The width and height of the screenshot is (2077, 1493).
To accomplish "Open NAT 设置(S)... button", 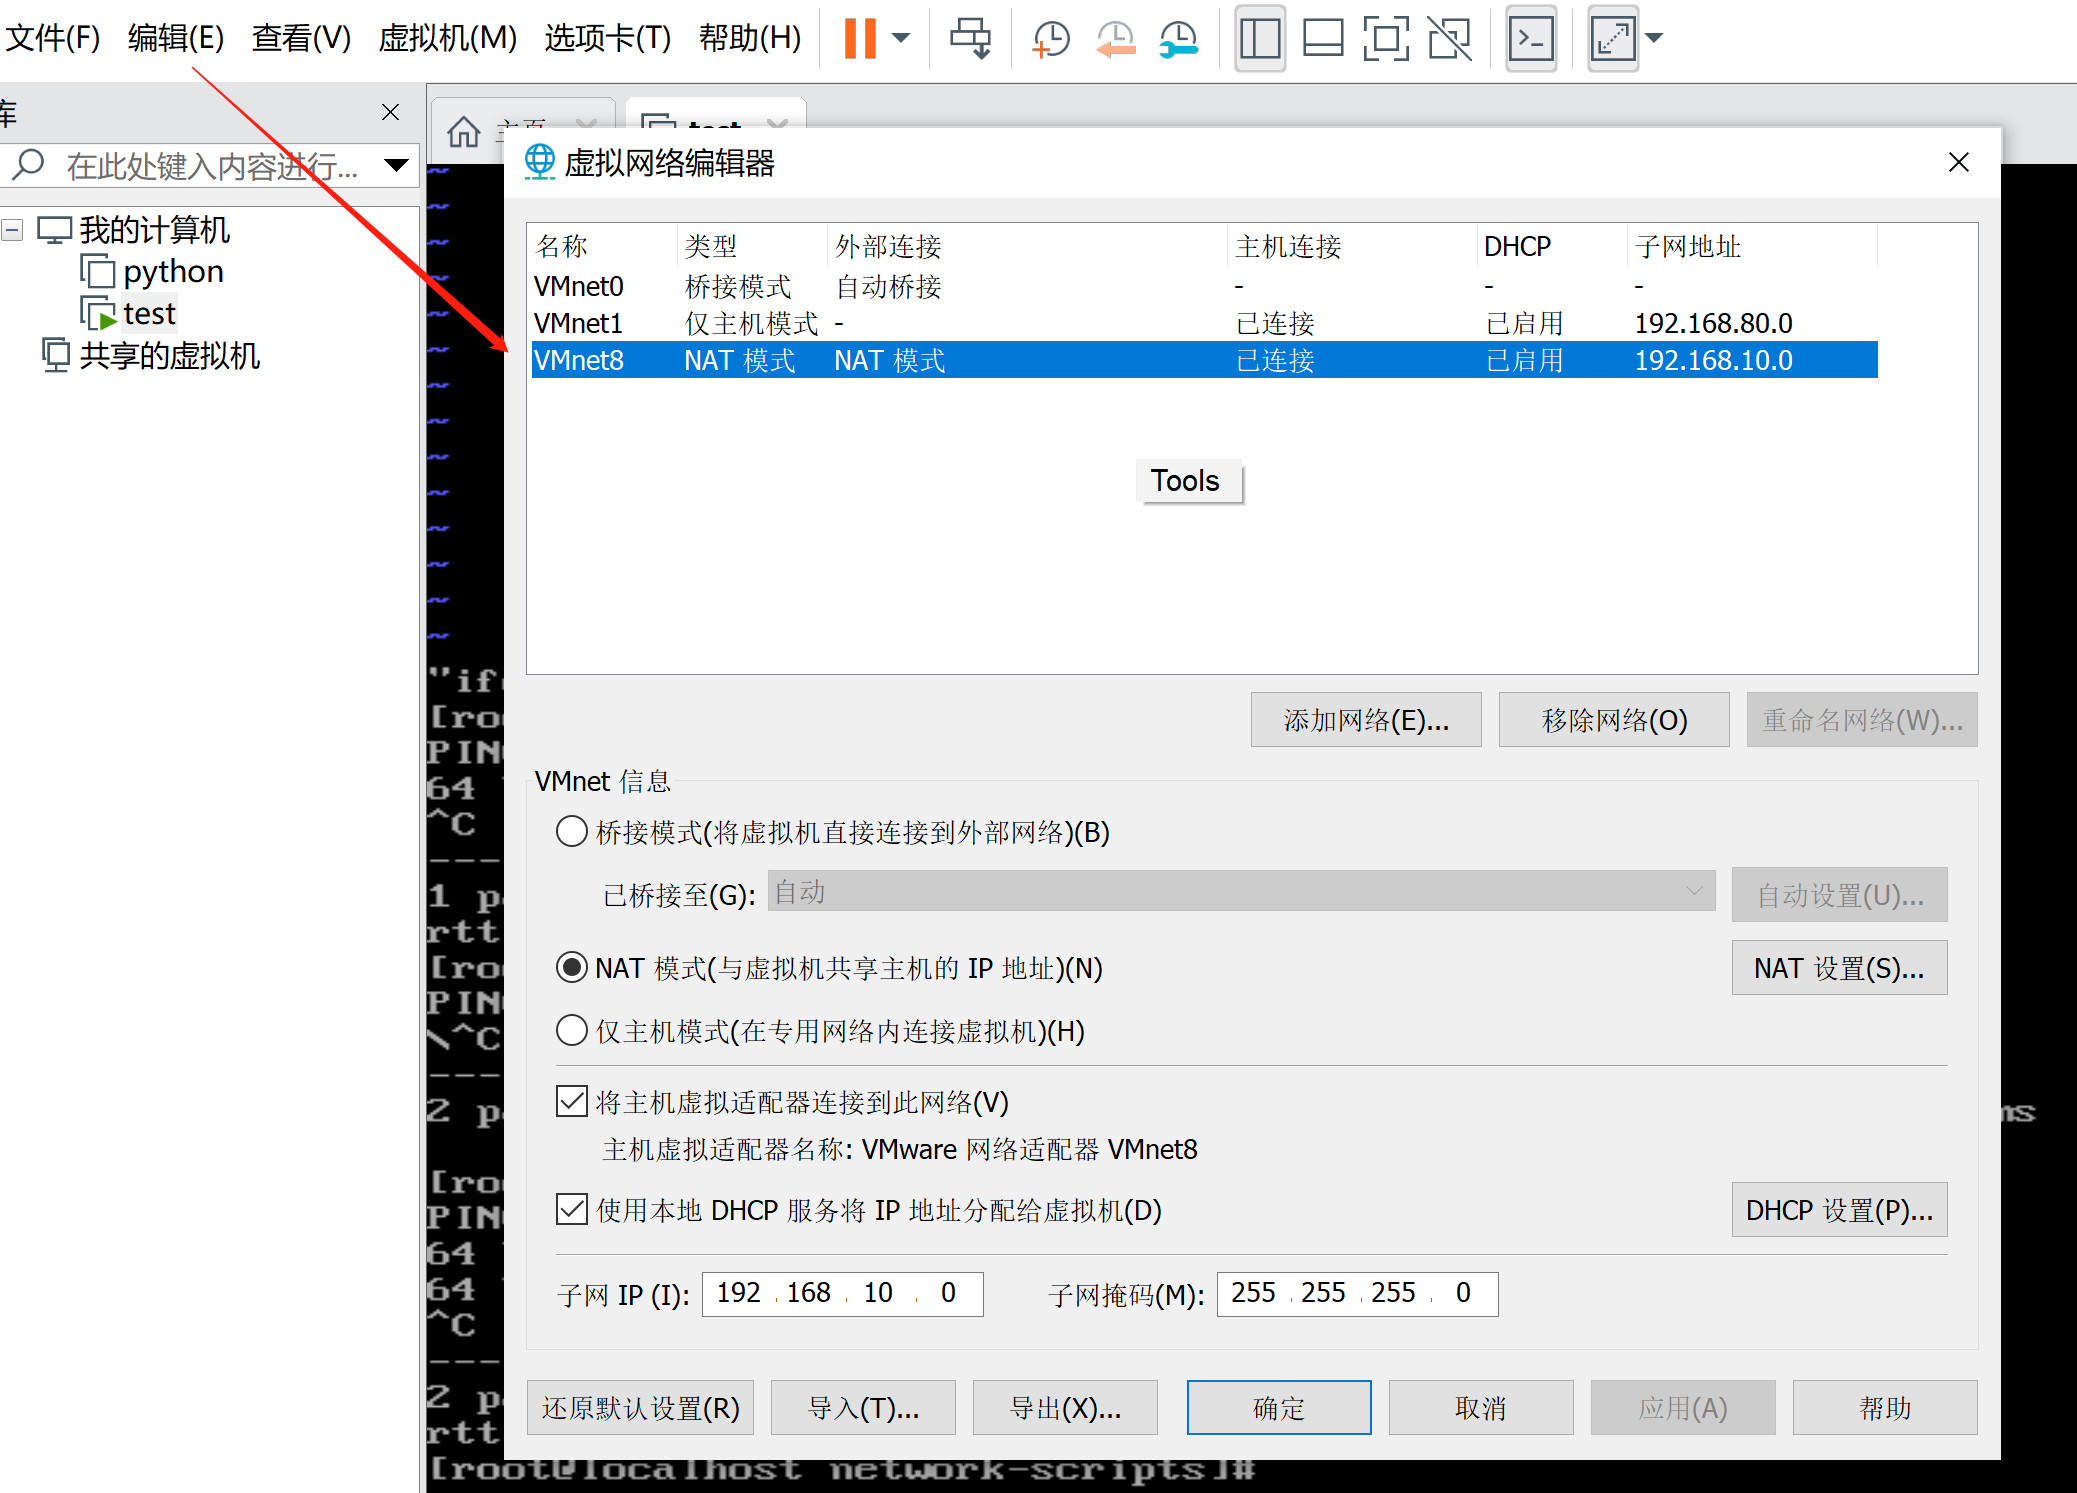I will coord(1839,968).
